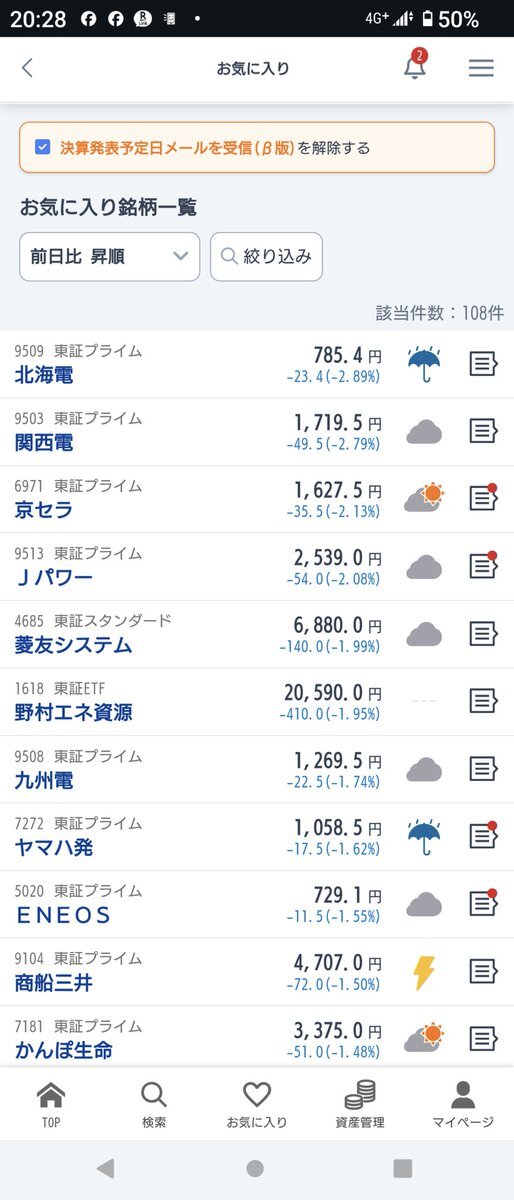
Task: Tap the rain umbrella icon for ヤマハ発
Action: [425, 835]
